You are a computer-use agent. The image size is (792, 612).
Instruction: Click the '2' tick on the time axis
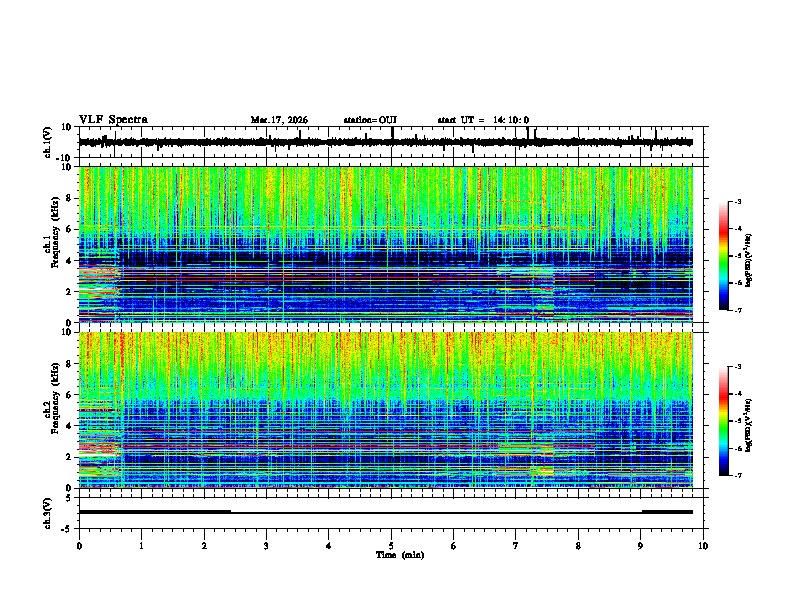(x=204, y=546)
